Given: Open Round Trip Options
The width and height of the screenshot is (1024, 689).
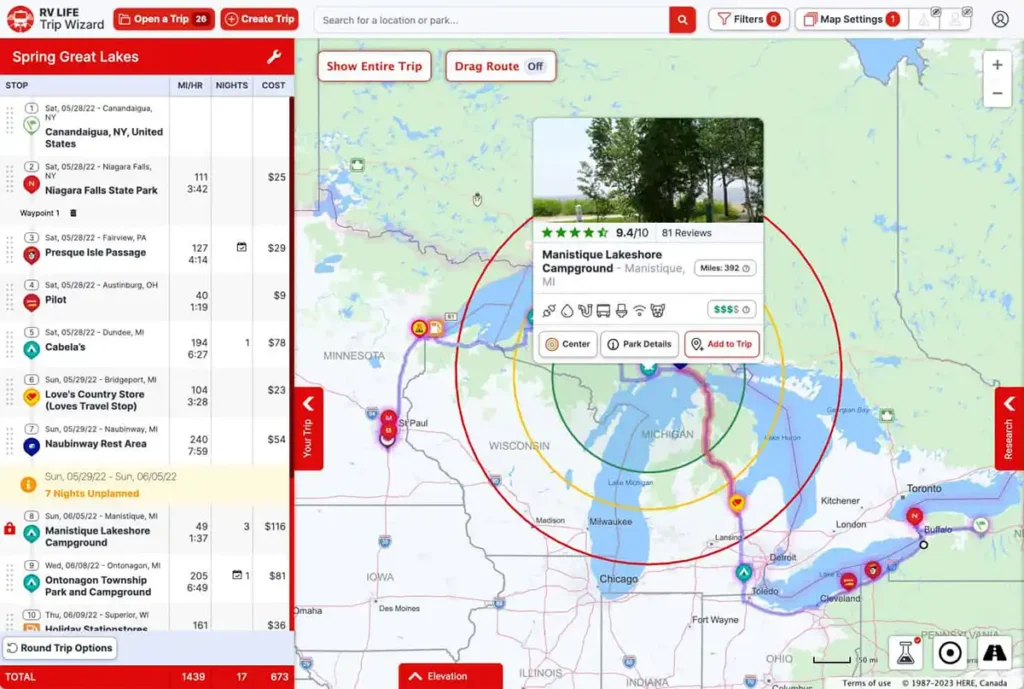Looking at the screenshot, I should 60,648.
